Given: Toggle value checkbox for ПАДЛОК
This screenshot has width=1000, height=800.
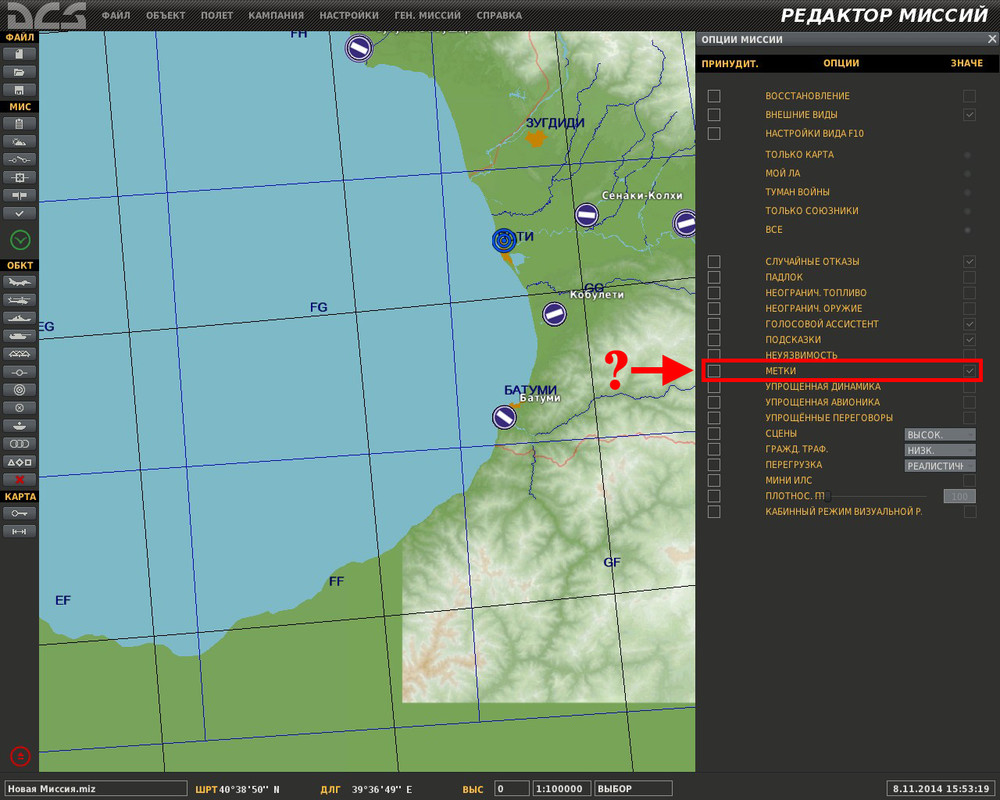Looking at the screenshot, I should 969,278.
